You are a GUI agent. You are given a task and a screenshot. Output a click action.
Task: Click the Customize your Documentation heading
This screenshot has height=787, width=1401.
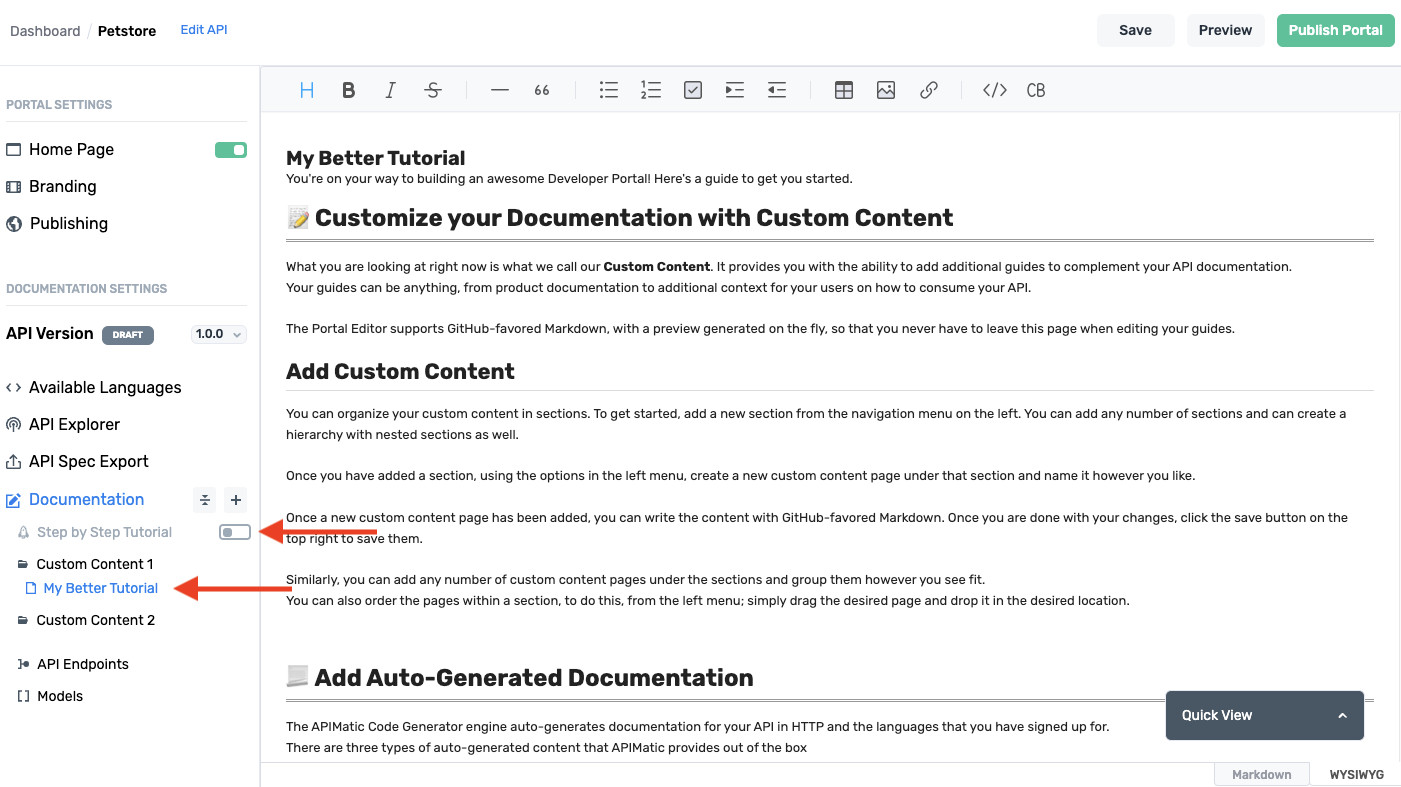634,217
